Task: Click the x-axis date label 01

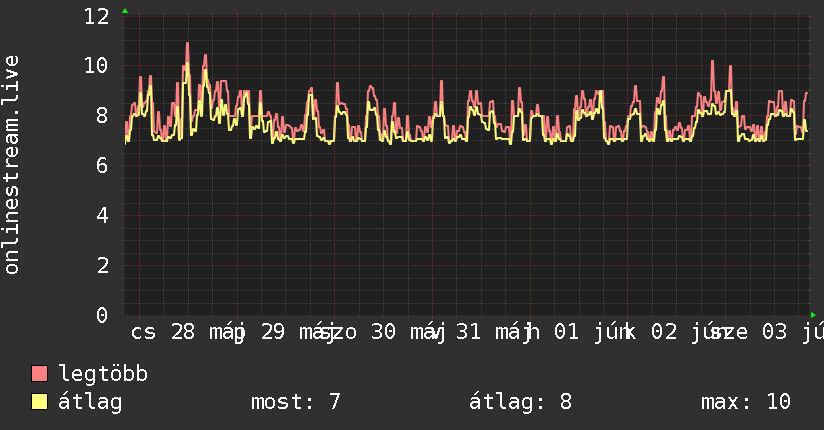Action: [x=566, y=332]
